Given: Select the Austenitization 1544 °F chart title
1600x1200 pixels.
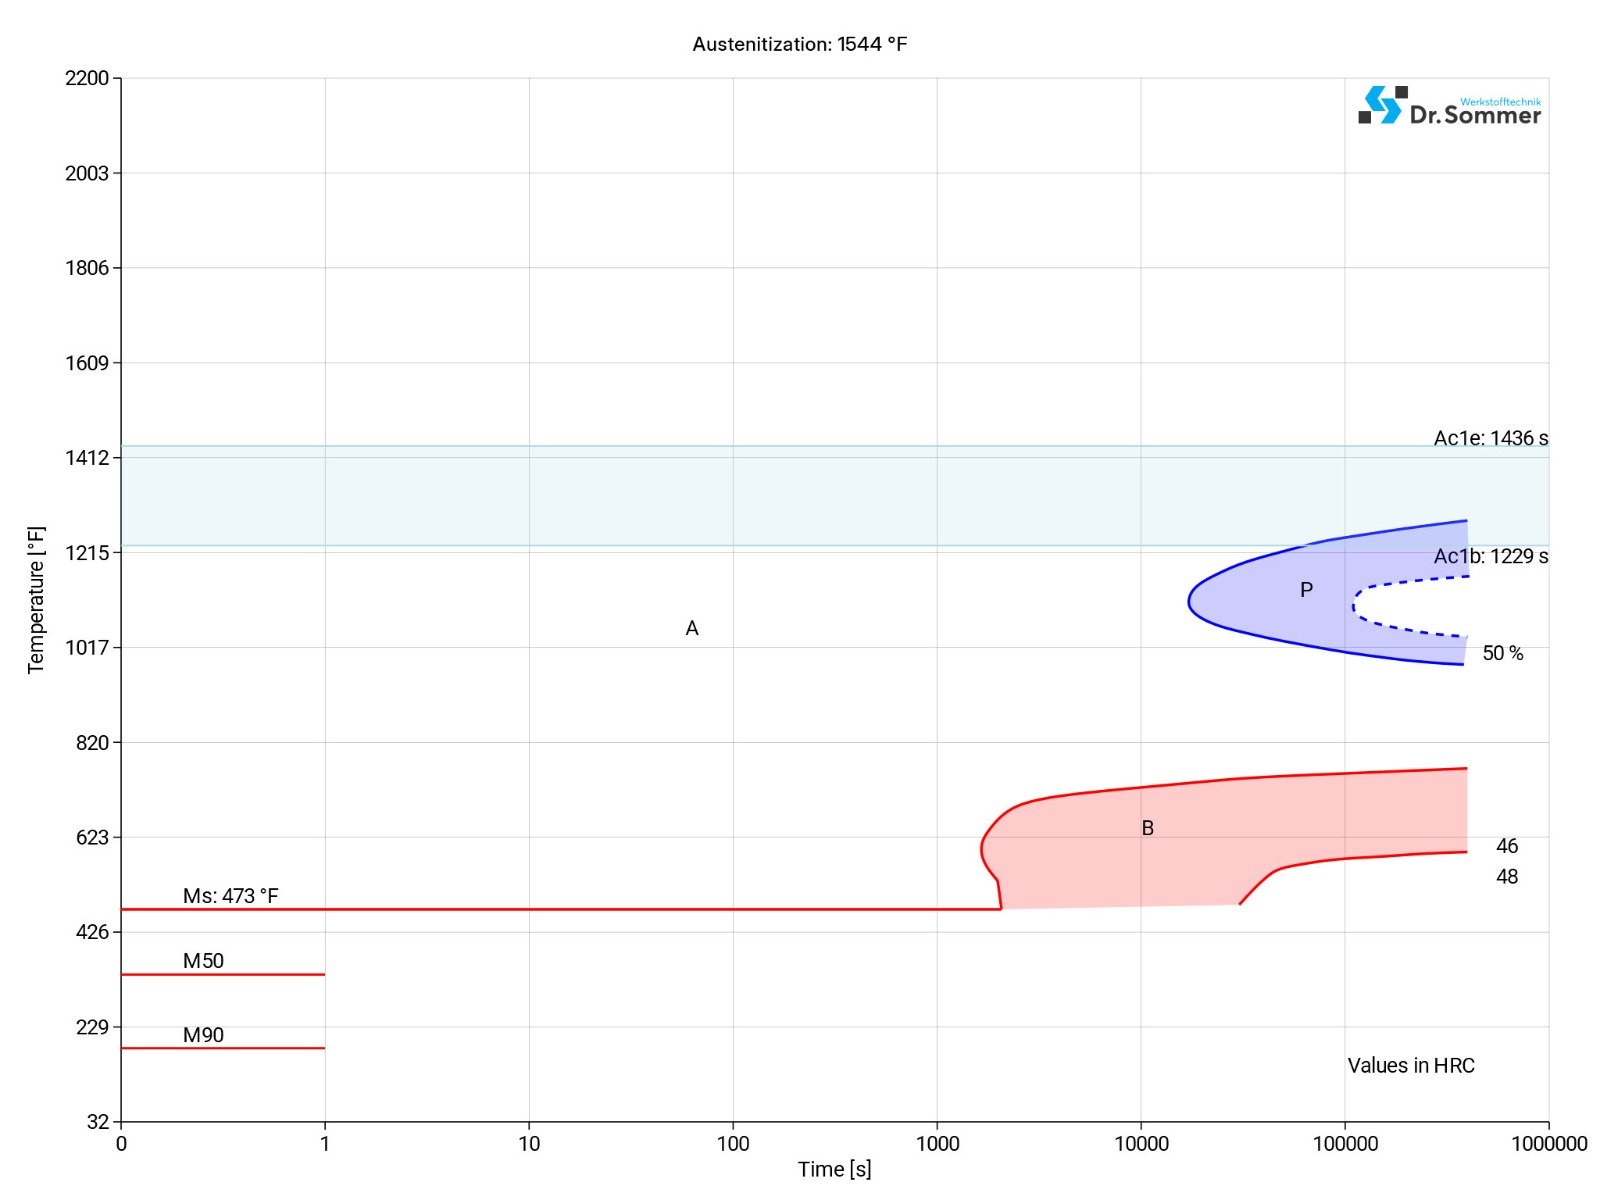Looking at the screenshot, I should point(799,44).
